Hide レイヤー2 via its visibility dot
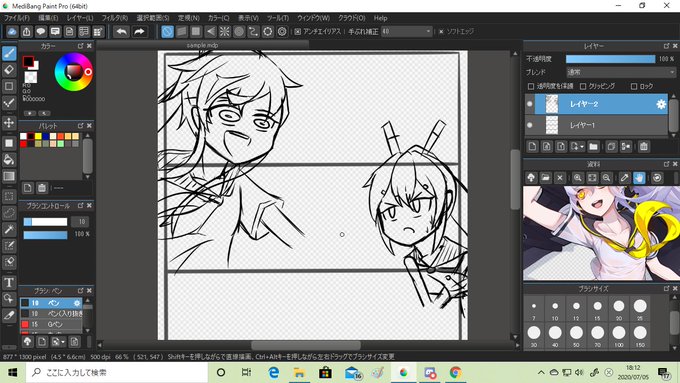Screen dimensions: 680x383 click(x=530, y=104)
